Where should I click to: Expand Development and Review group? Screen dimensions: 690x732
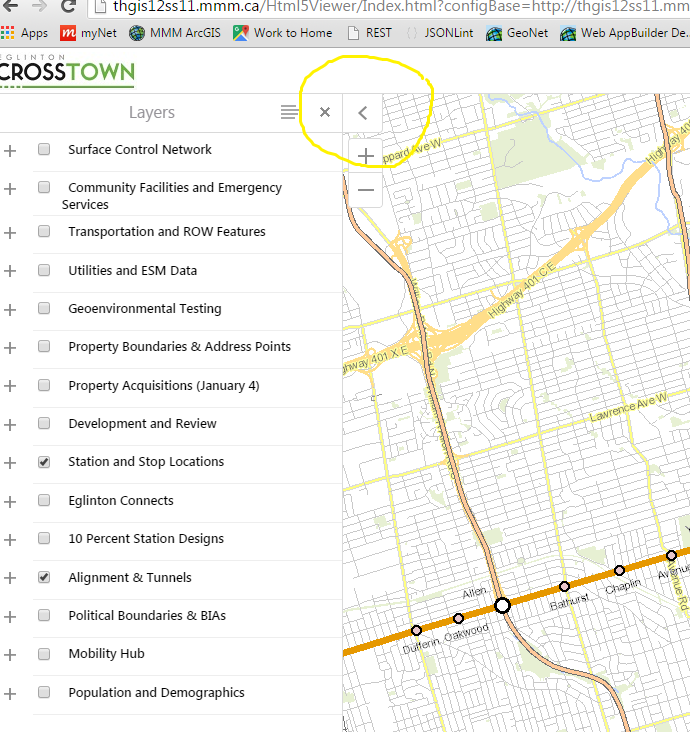(10, 425)
